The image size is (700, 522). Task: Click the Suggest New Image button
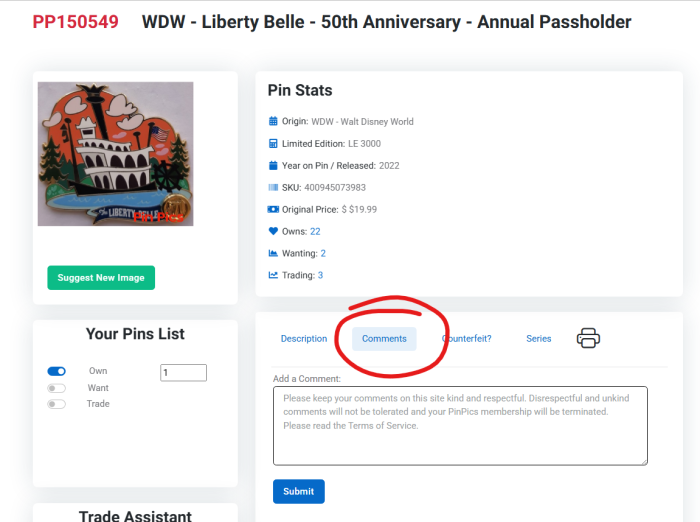pos(101,278)
